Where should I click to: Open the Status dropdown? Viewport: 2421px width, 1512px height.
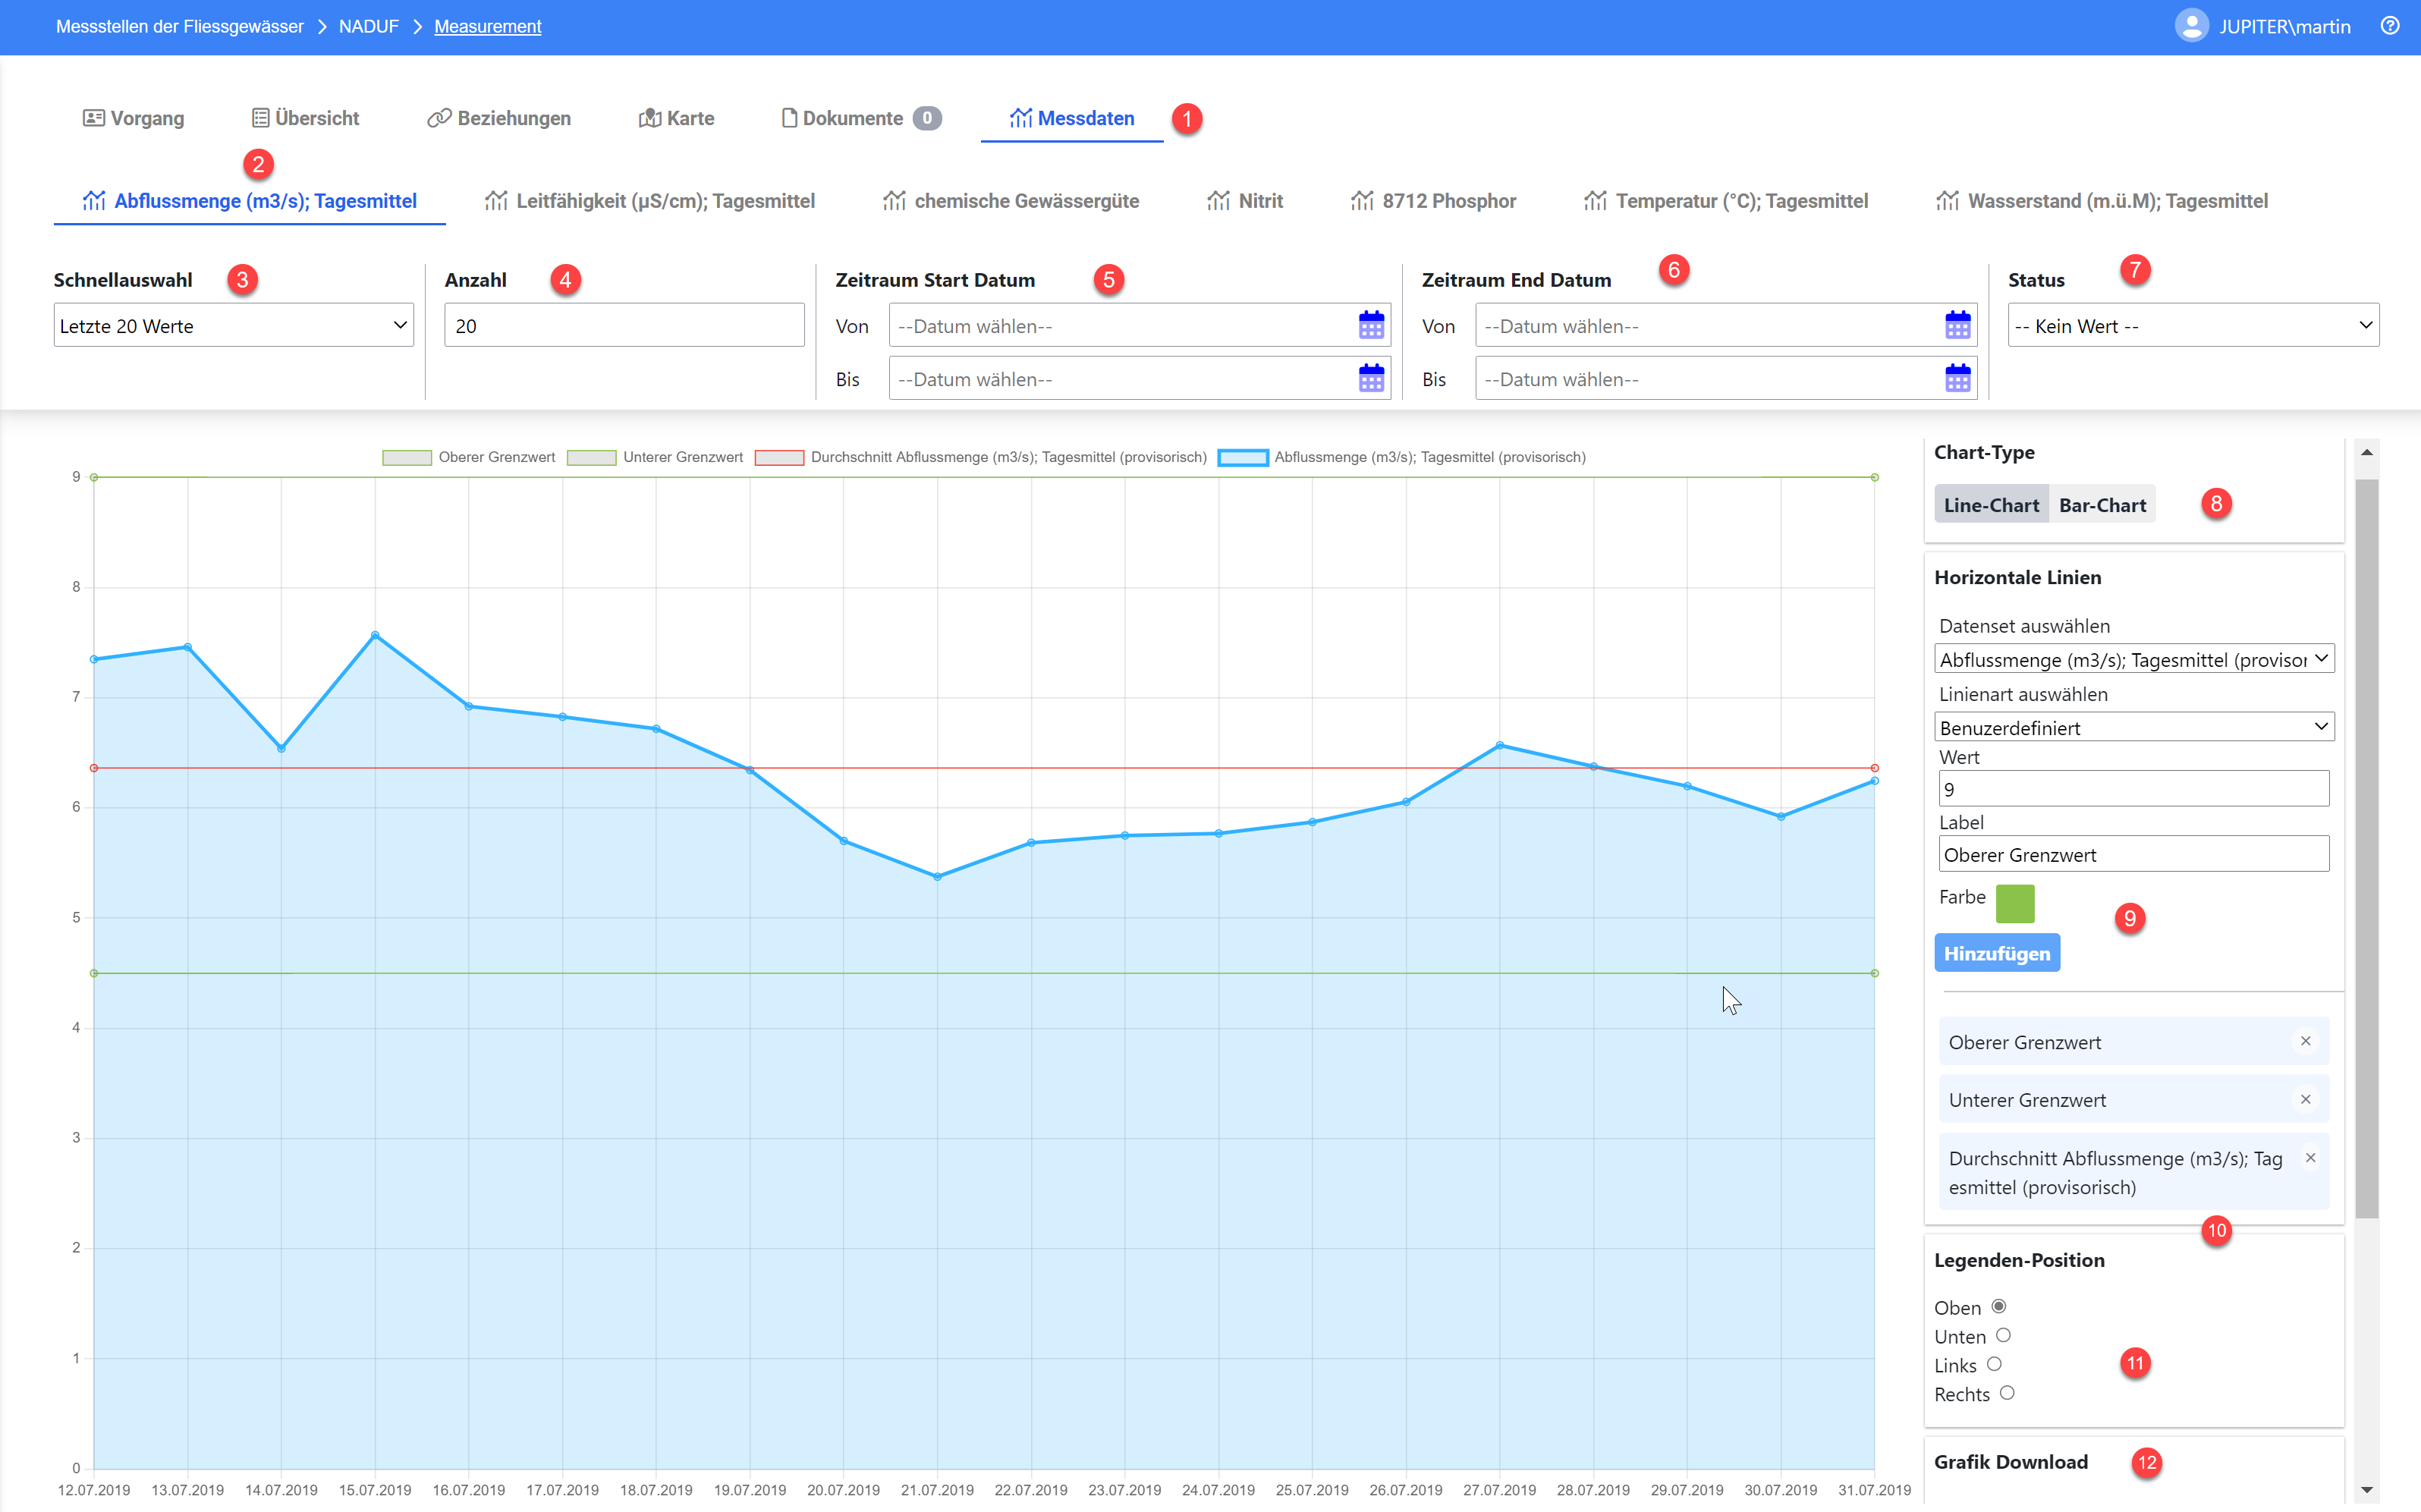[x=2193, y=325]
